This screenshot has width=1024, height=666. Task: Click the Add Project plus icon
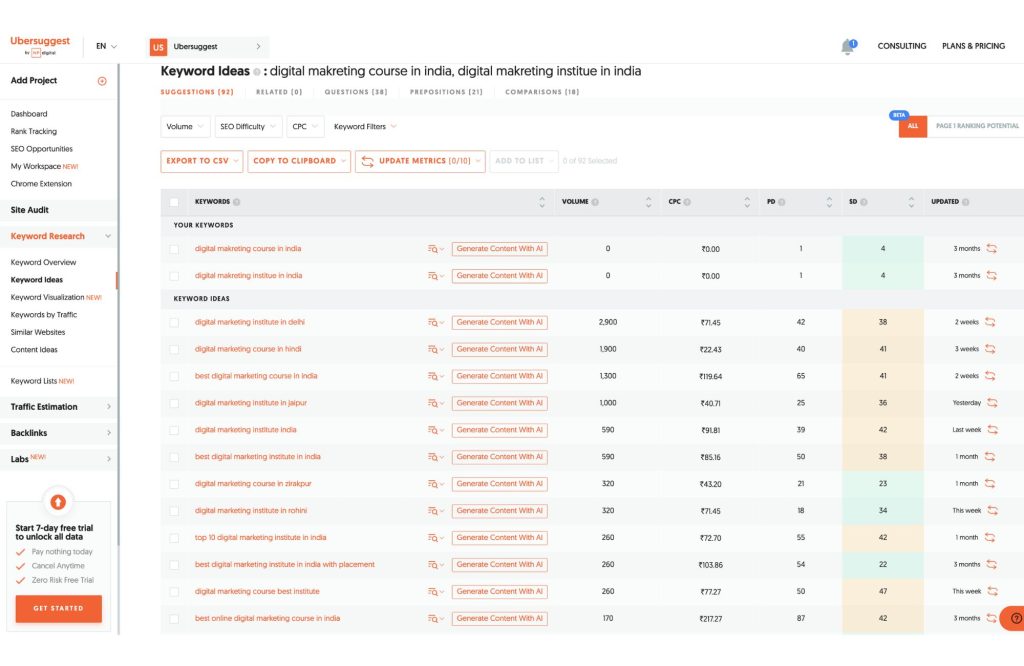pyautogui.click(x=101, y=81)
